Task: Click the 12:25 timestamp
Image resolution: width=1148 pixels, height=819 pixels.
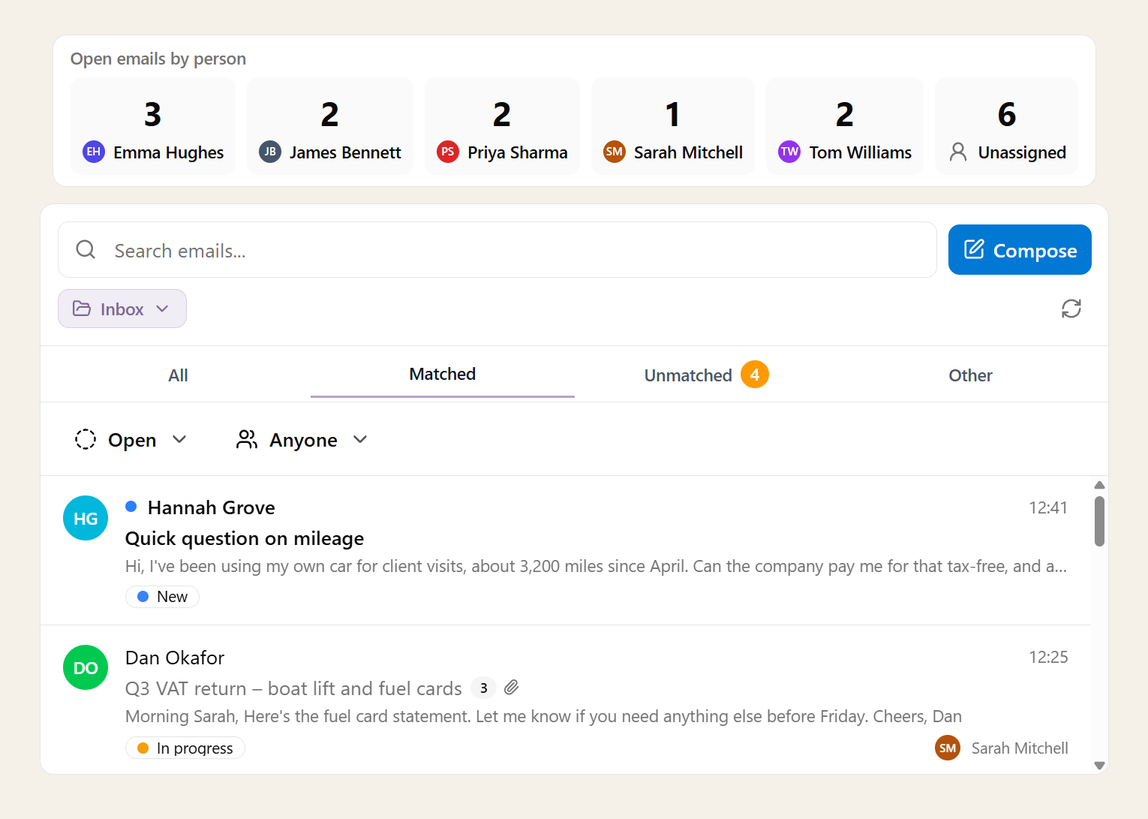Action: pos(1048,657)
